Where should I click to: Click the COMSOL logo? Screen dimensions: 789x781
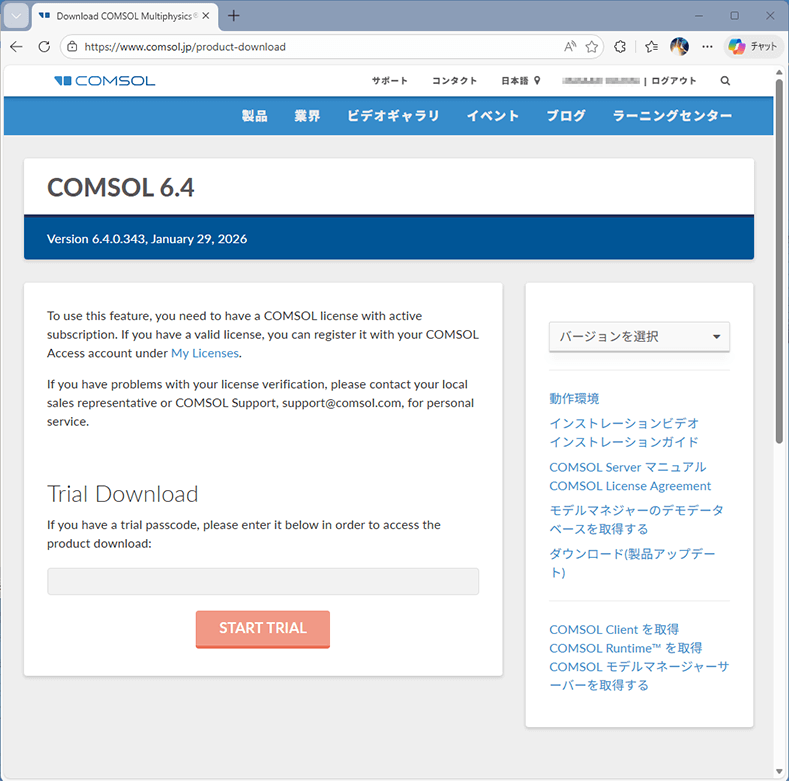[105, 81]
